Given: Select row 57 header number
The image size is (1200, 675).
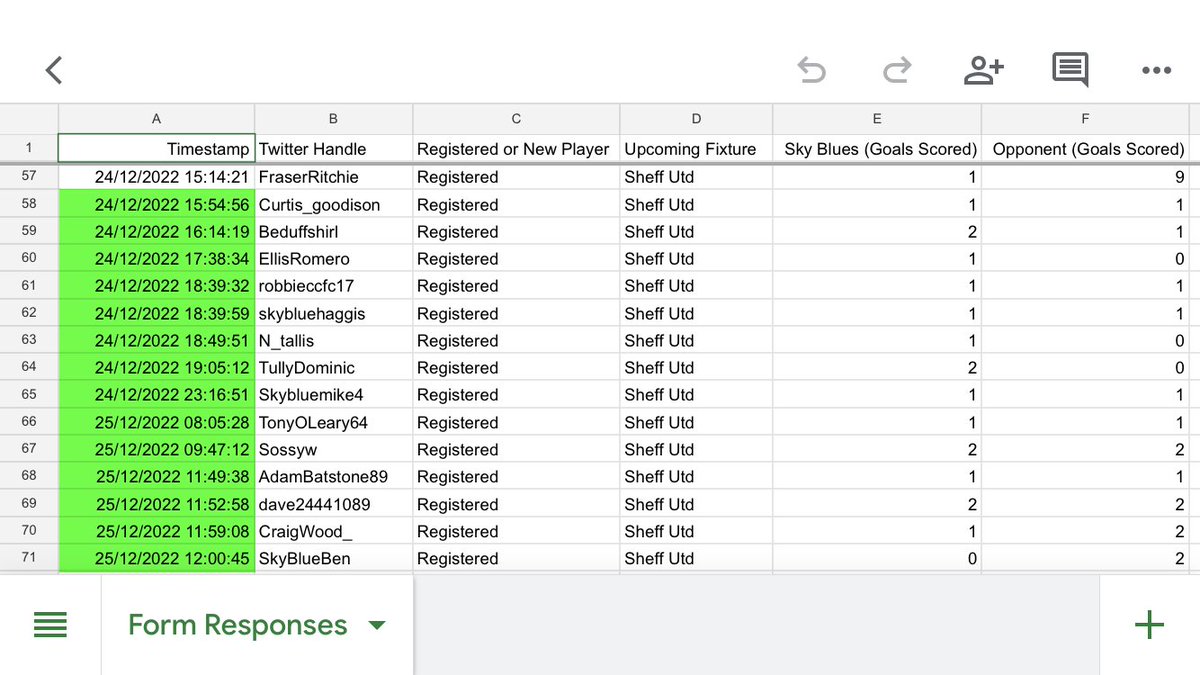Looking at the screenshot, I should 29,177.
